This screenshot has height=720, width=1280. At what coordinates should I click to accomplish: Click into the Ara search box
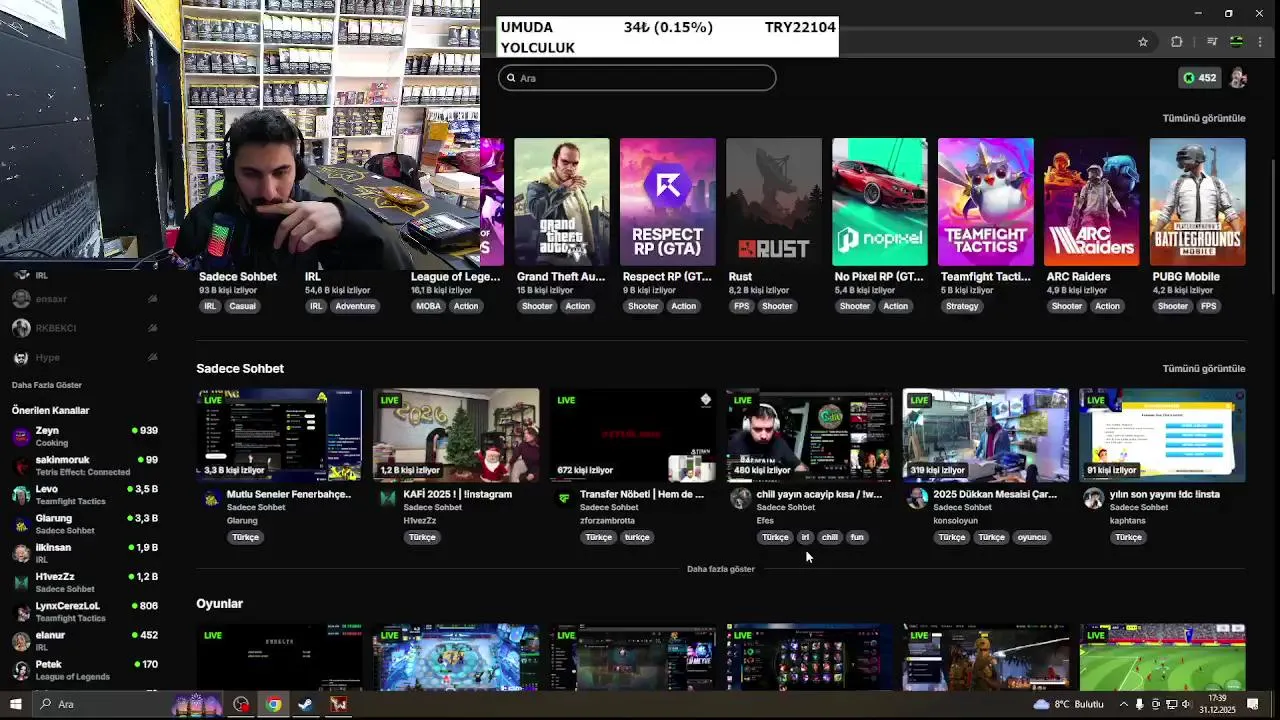[x=637, y=78]
